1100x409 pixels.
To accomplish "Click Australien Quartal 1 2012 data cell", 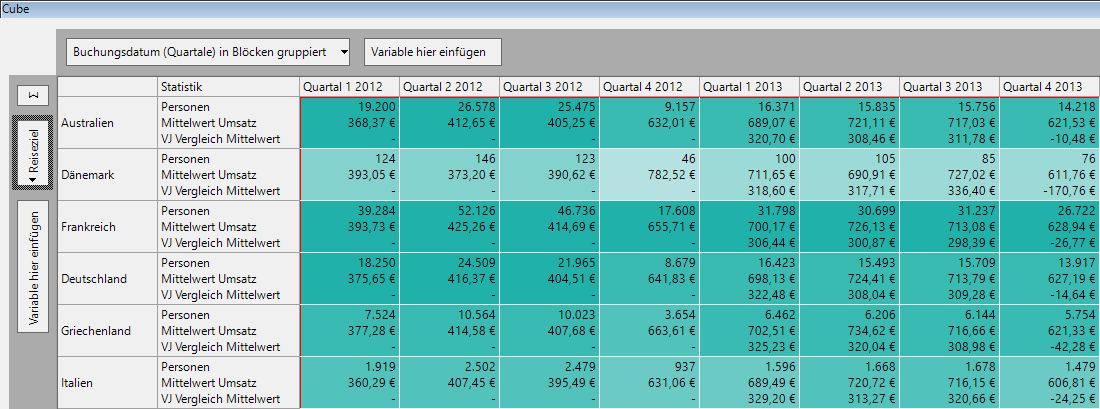I will (x=349, y=122).
